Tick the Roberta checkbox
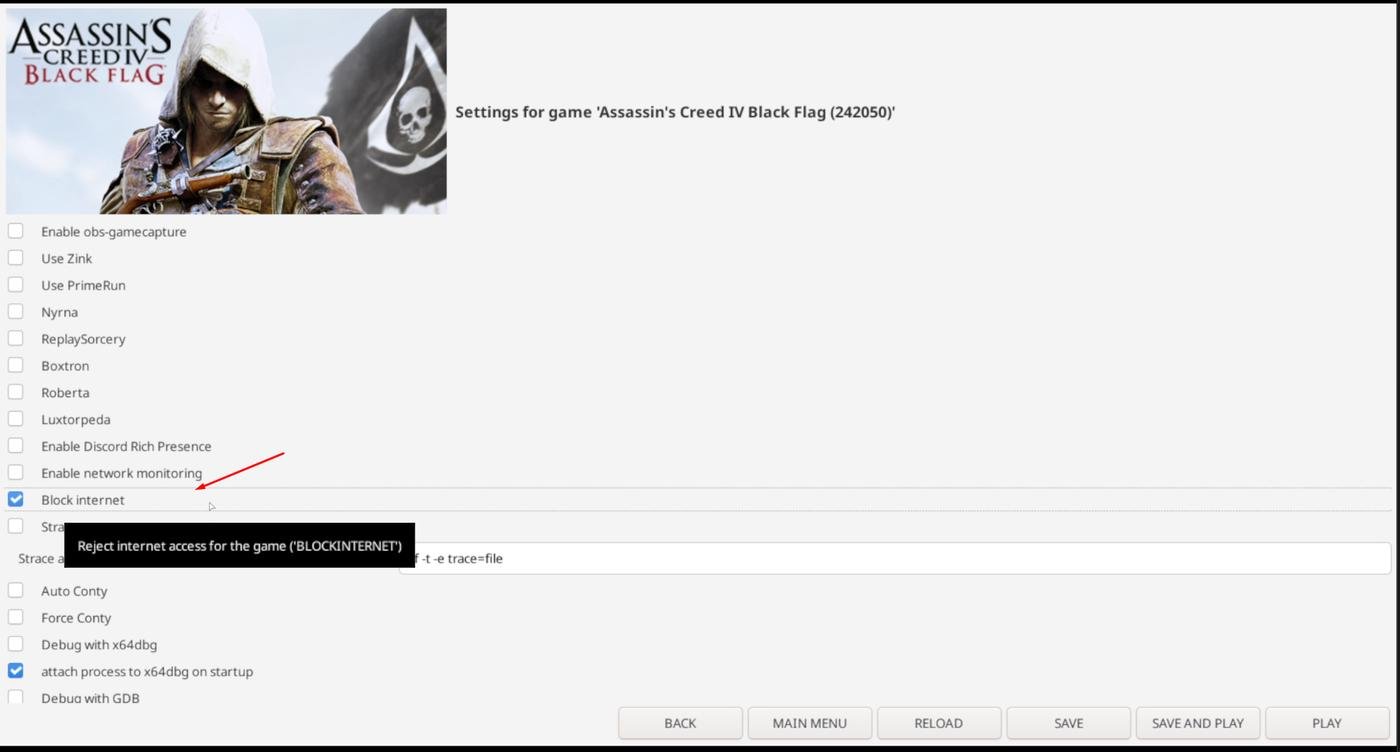This screenshot has height=752, width=1400. click(x=16, y=393)
